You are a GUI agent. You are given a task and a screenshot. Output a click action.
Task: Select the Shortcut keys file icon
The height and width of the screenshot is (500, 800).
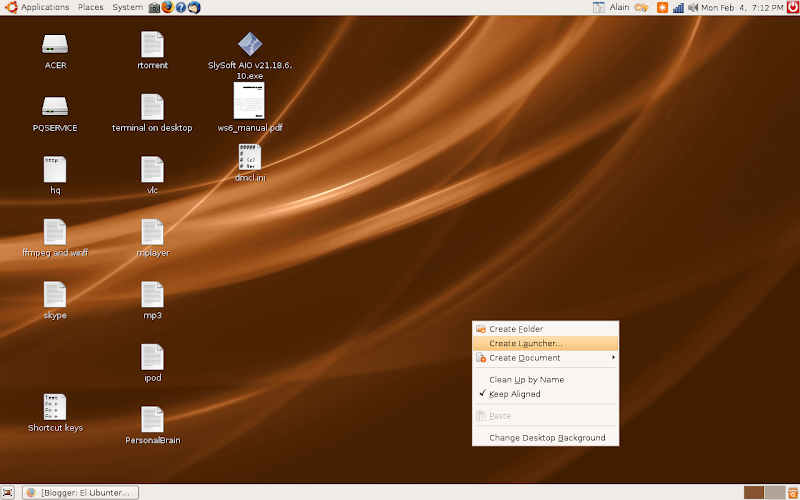click(55, 407)
